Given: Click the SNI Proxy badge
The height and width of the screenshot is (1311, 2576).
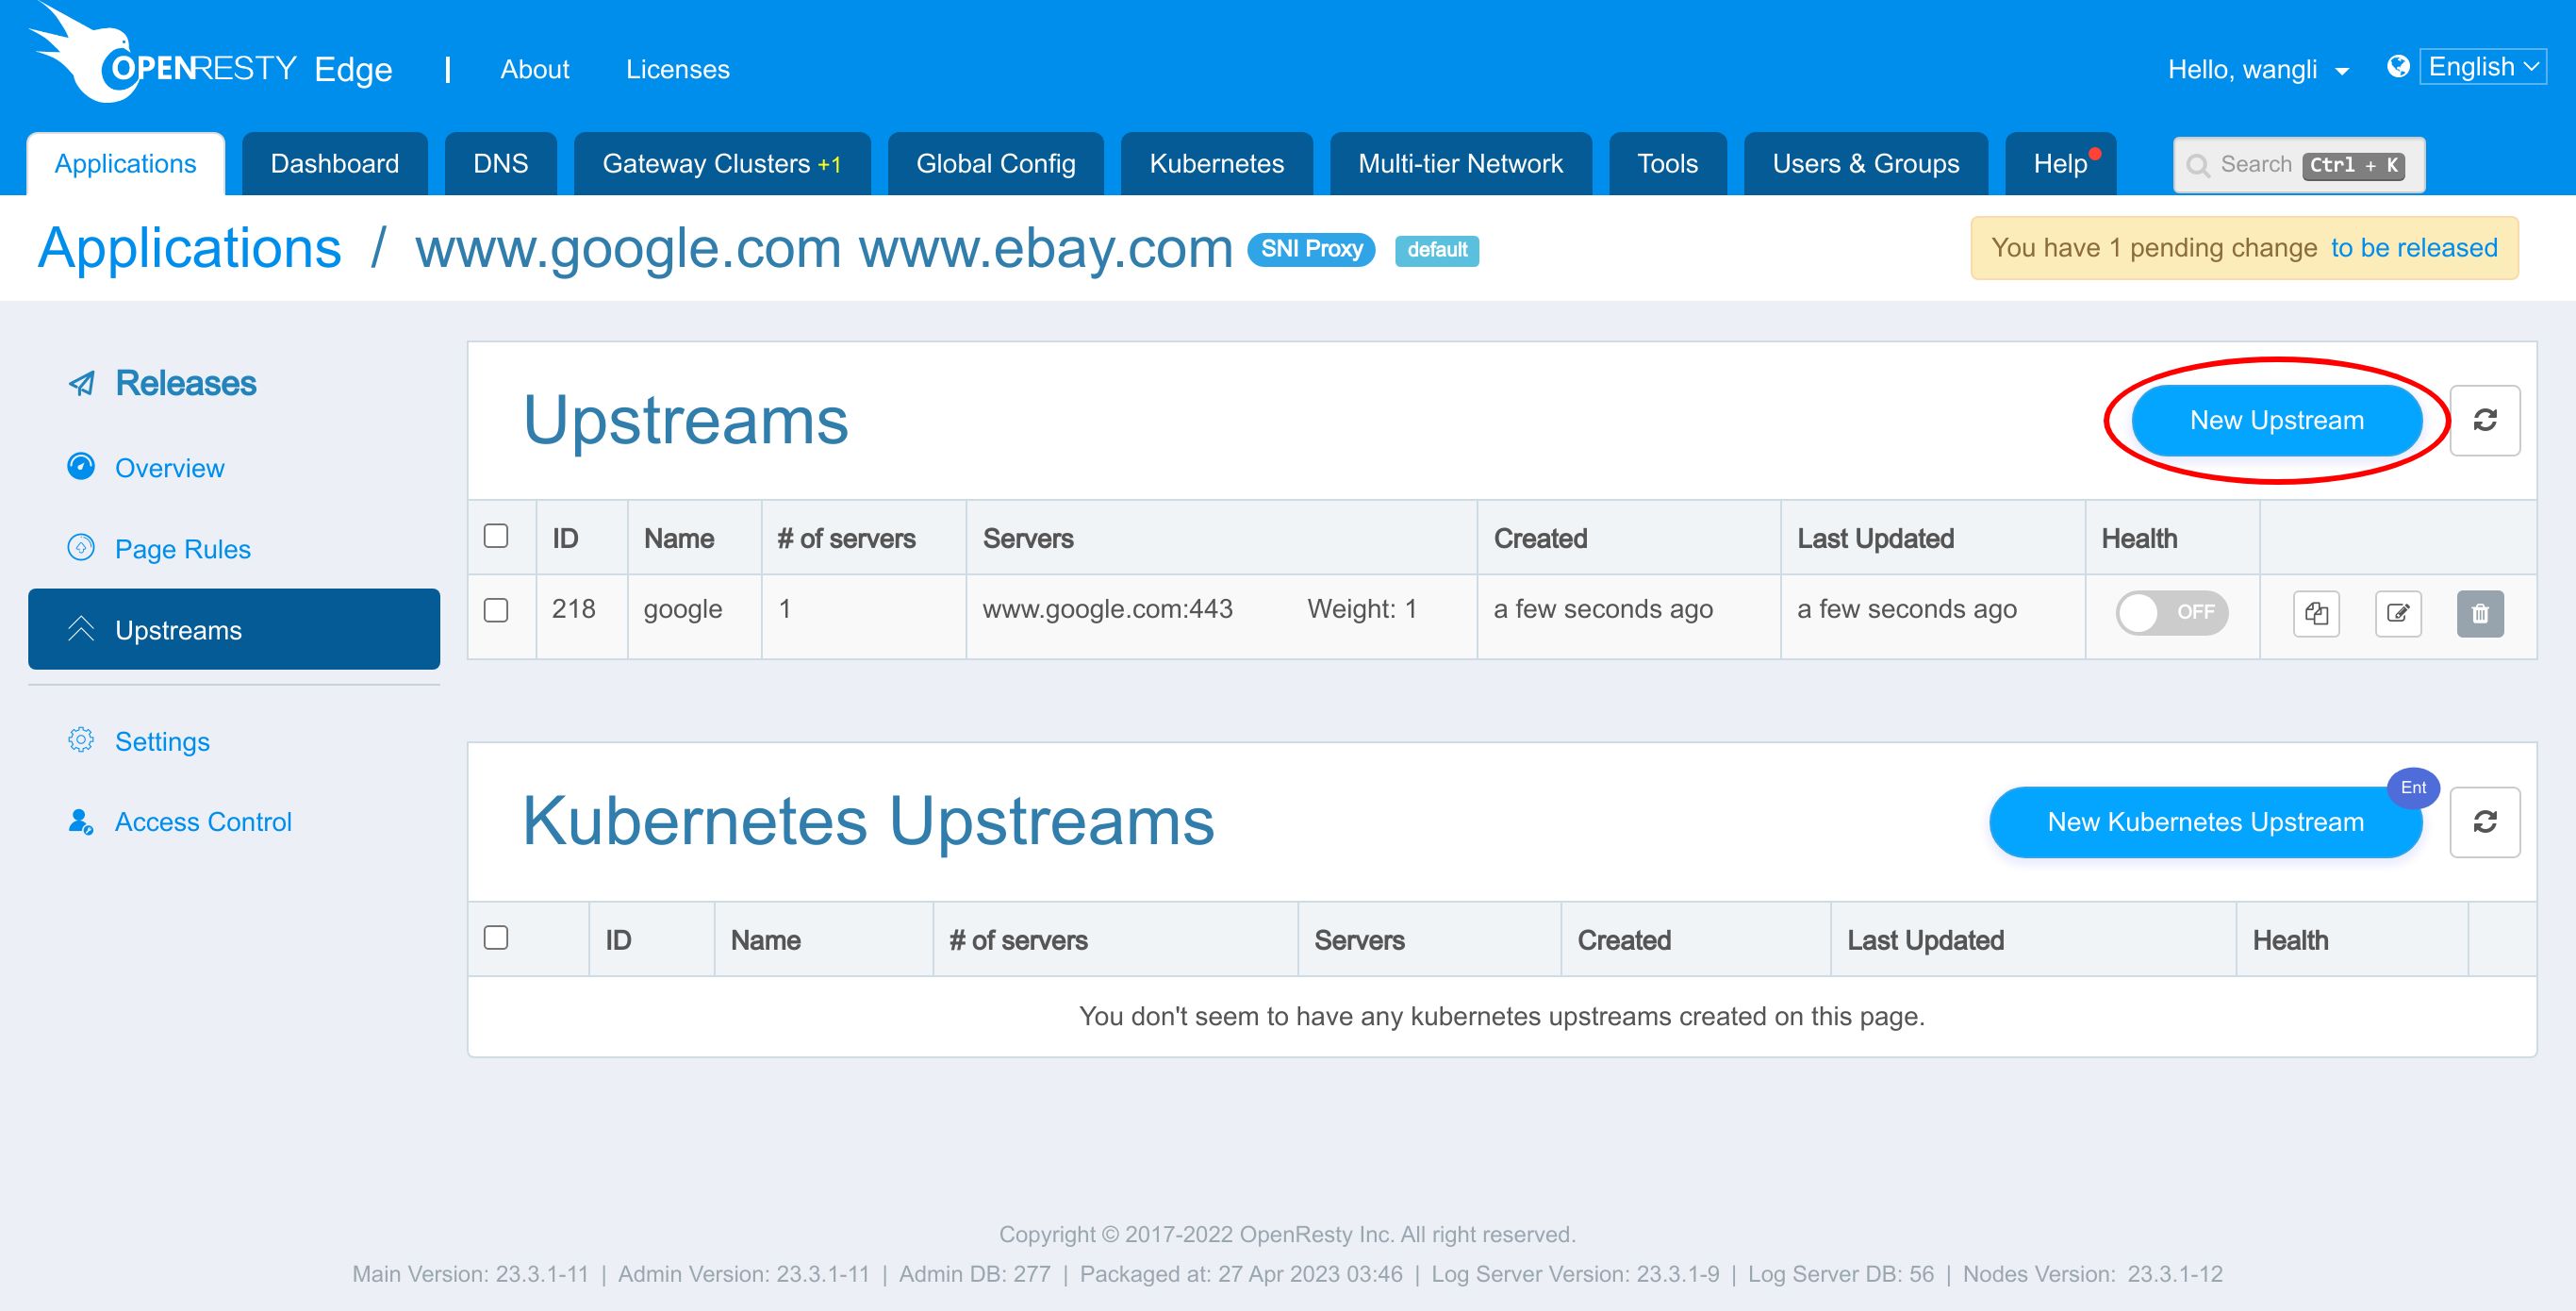Looking at the screenshot, I should (1311, 249).
